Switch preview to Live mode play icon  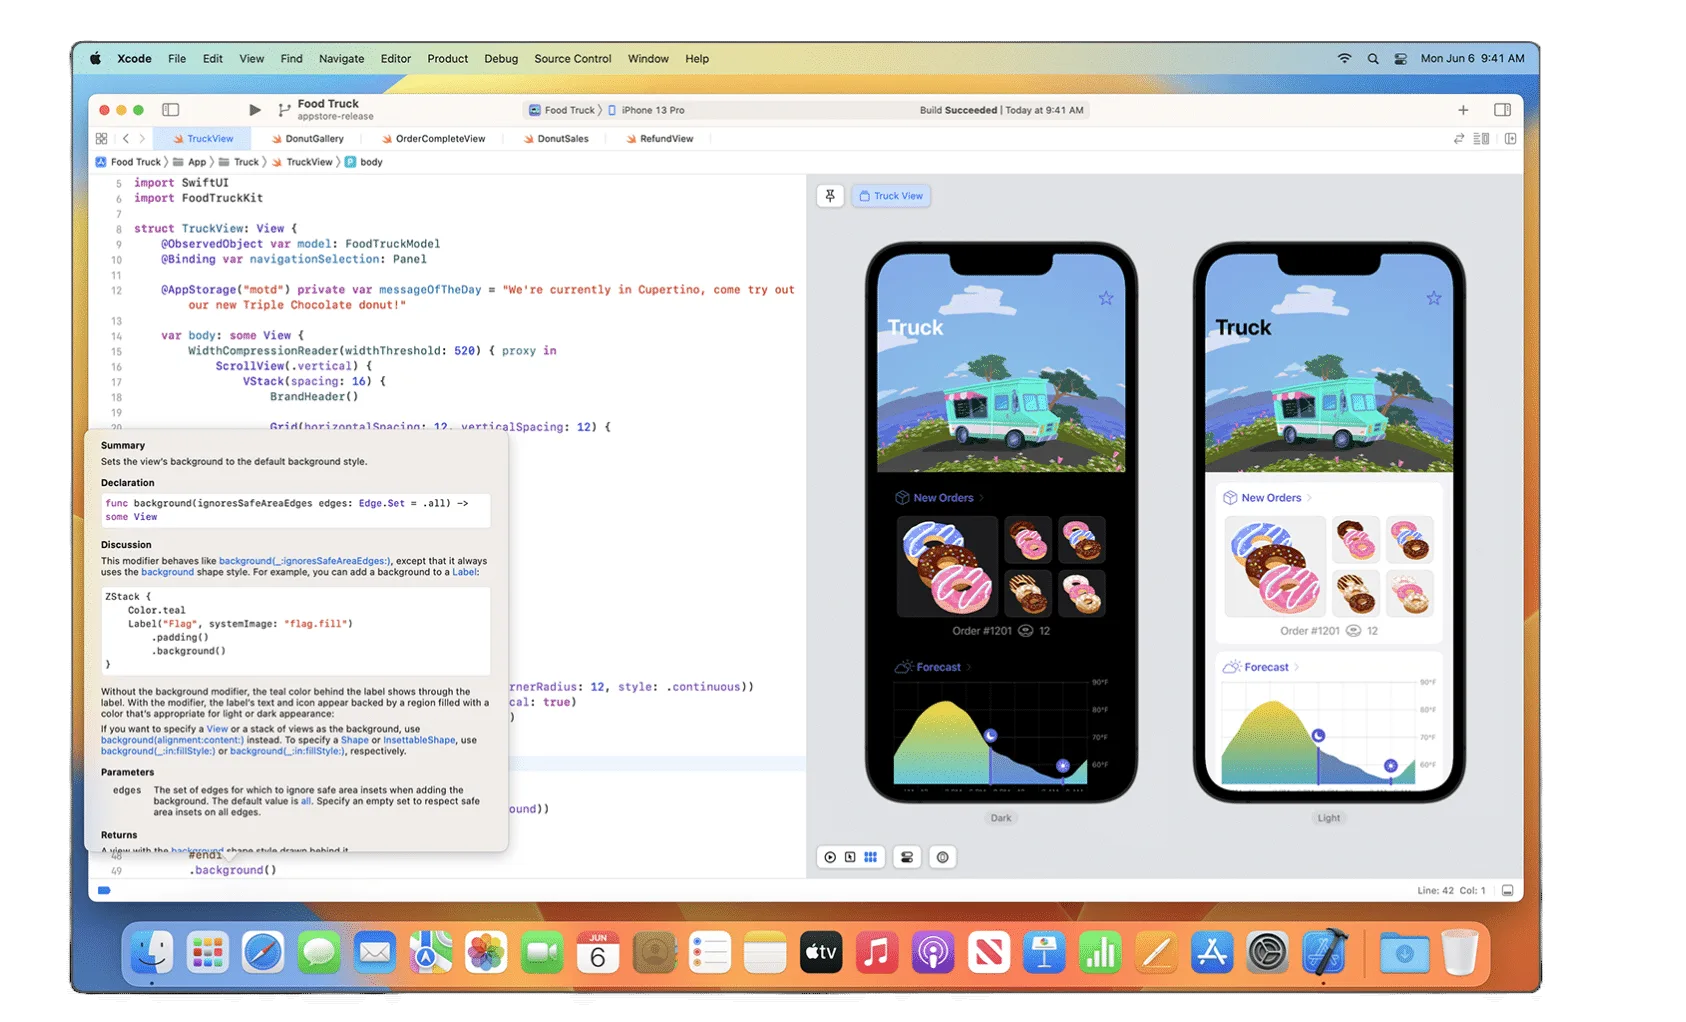[x=830, y=857]
